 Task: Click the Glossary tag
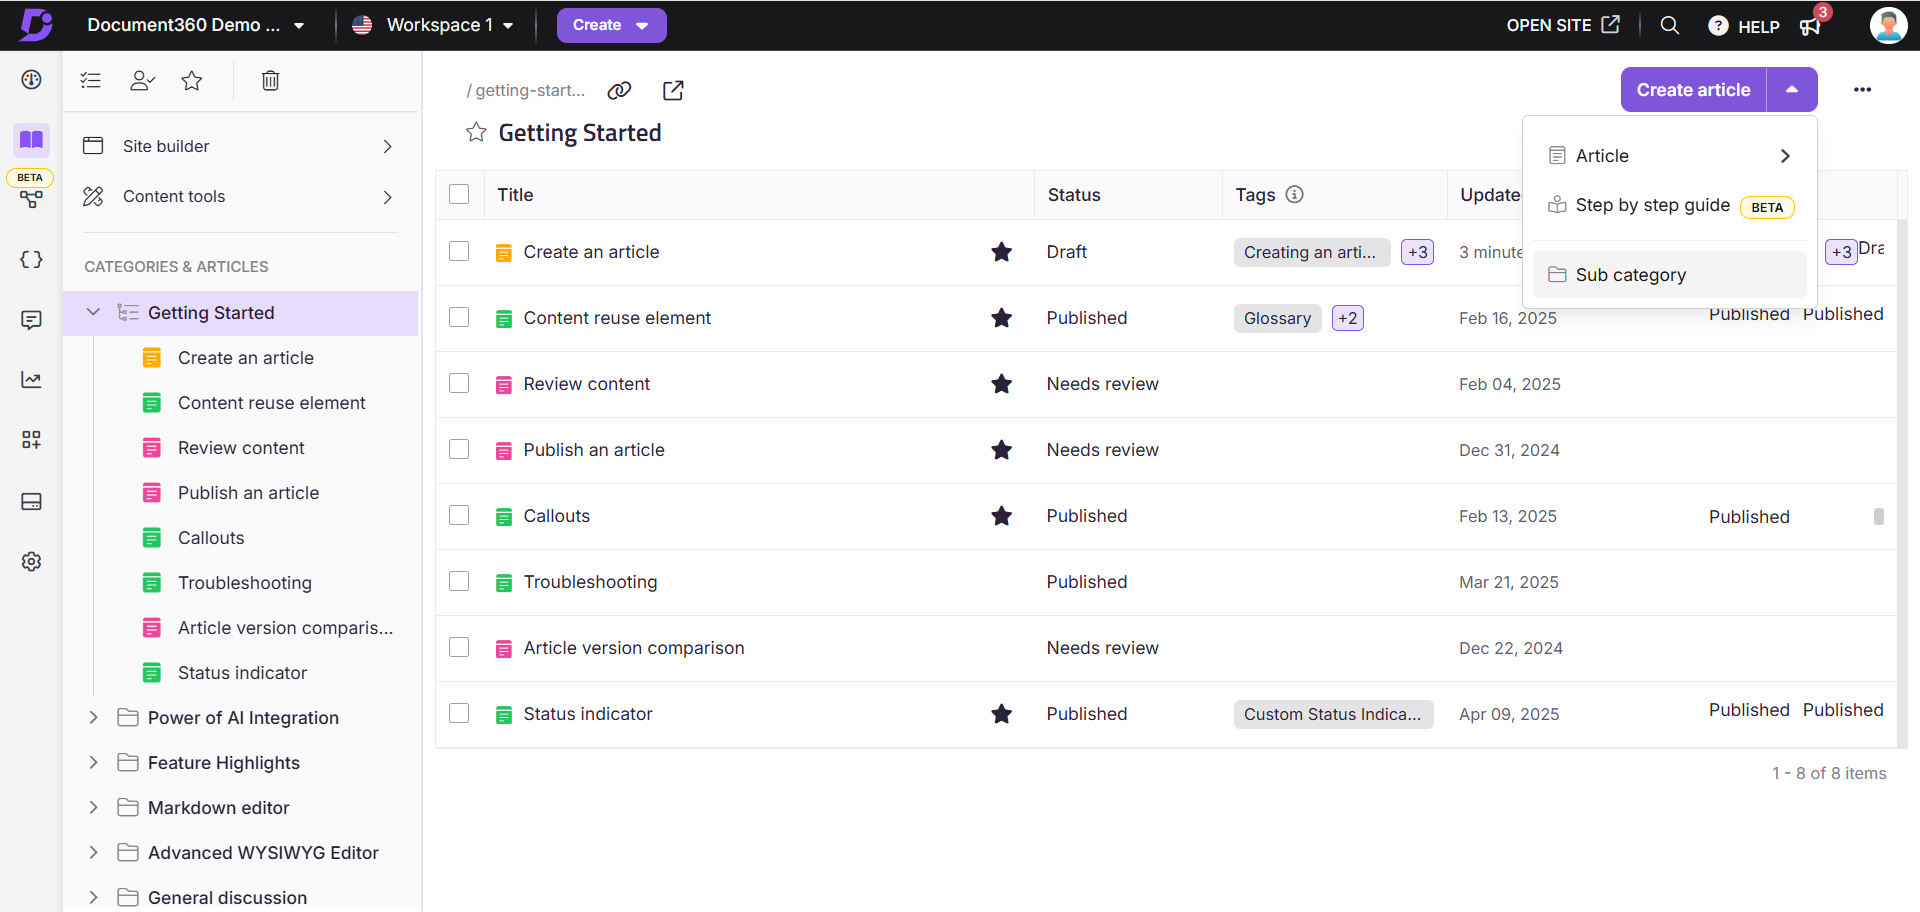click(1277, 318)
